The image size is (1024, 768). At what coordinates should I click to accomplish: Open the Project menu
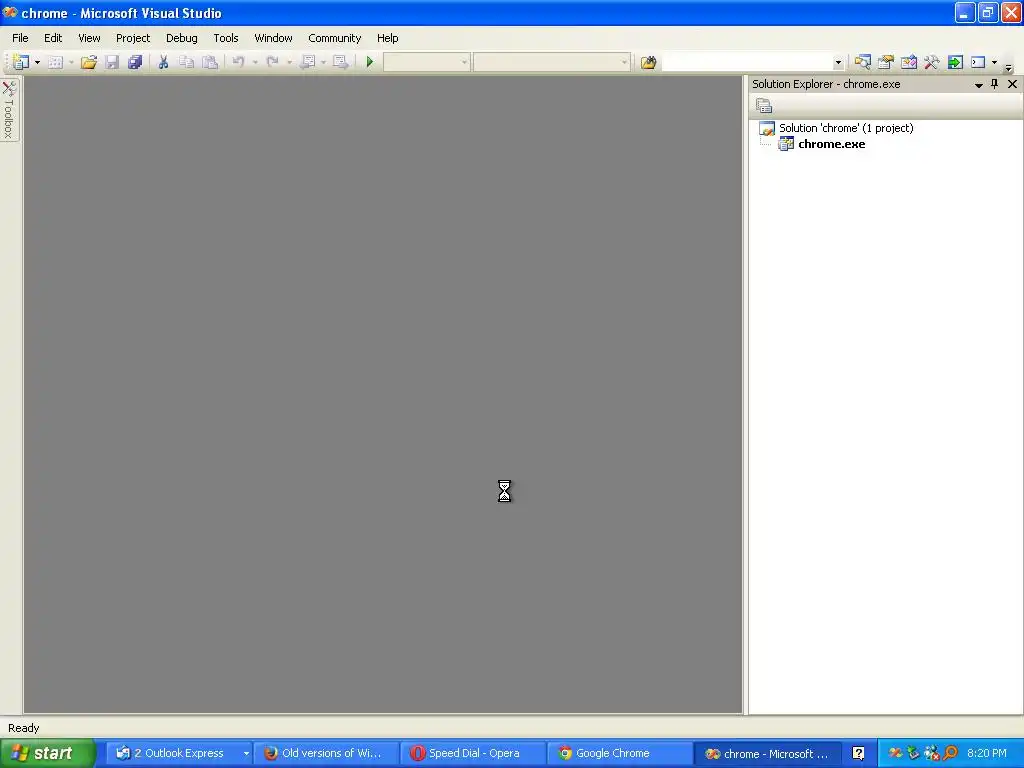click(133, 38)
